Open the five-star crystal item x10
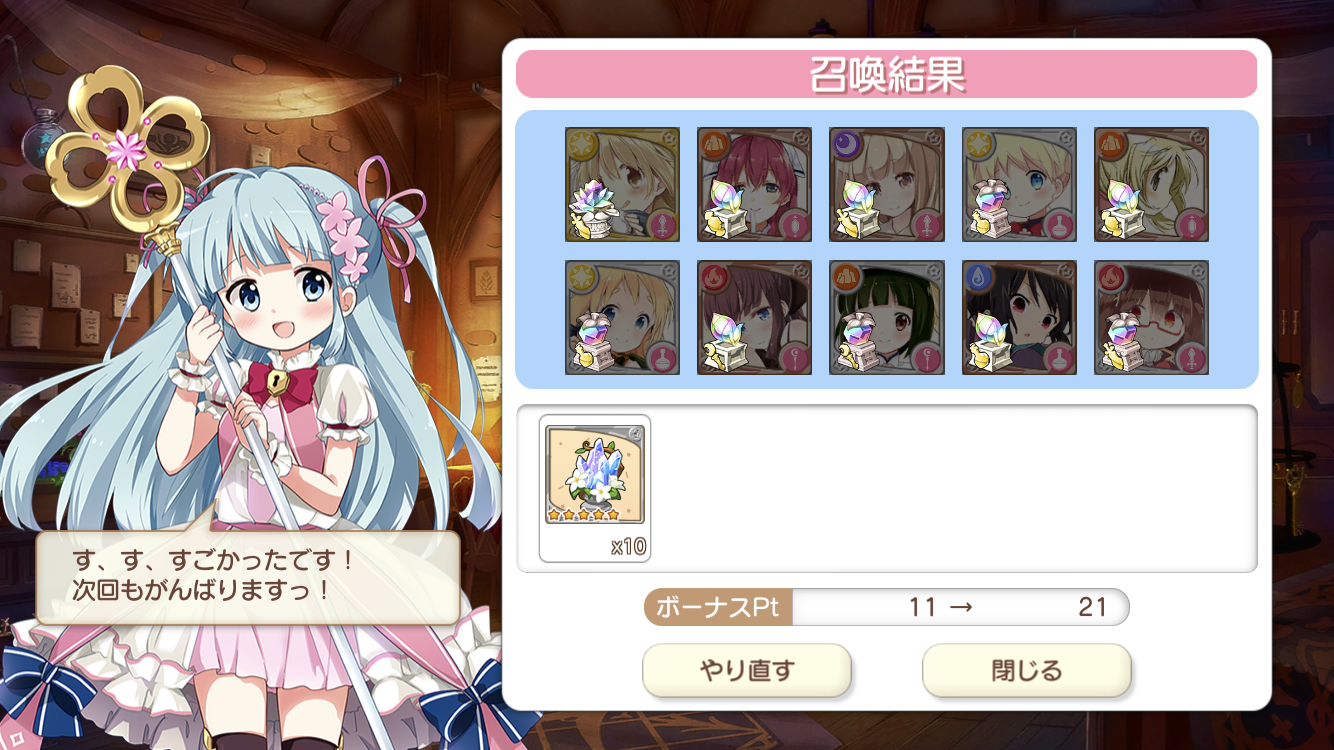Viewport: 1334px width, 750px height. click(595, 488)
